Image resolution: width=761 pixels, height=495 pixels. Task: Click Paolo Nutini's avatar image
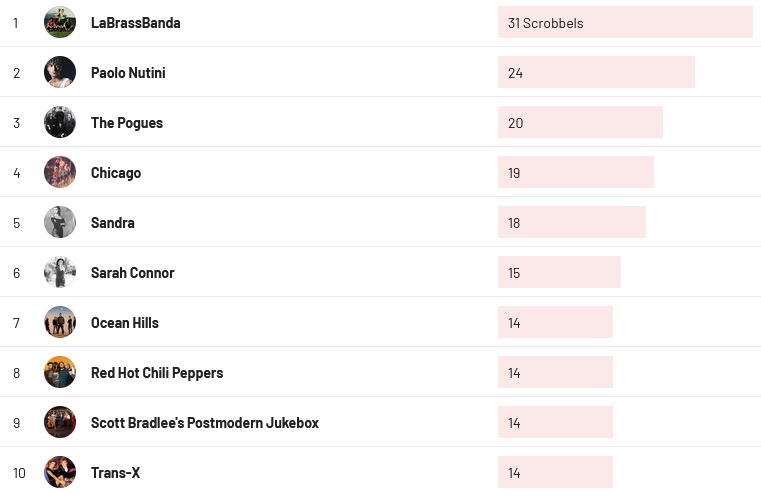[60, 72]
